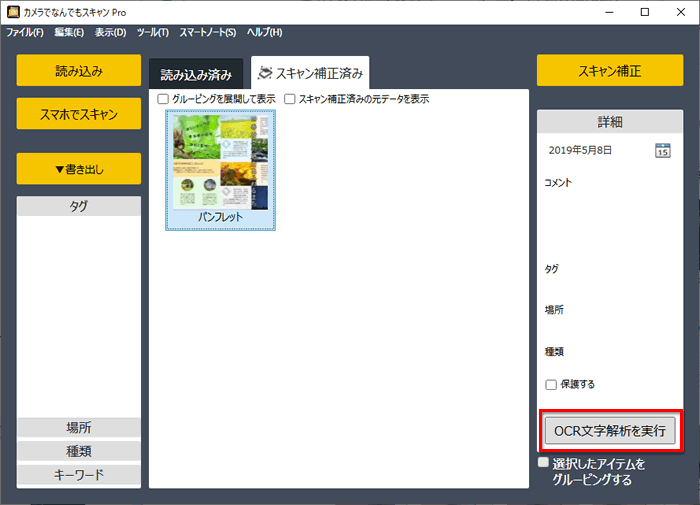Screen dimensions: 700x505
Task: Open the calendar date picker icon
Action: point(662,150)
